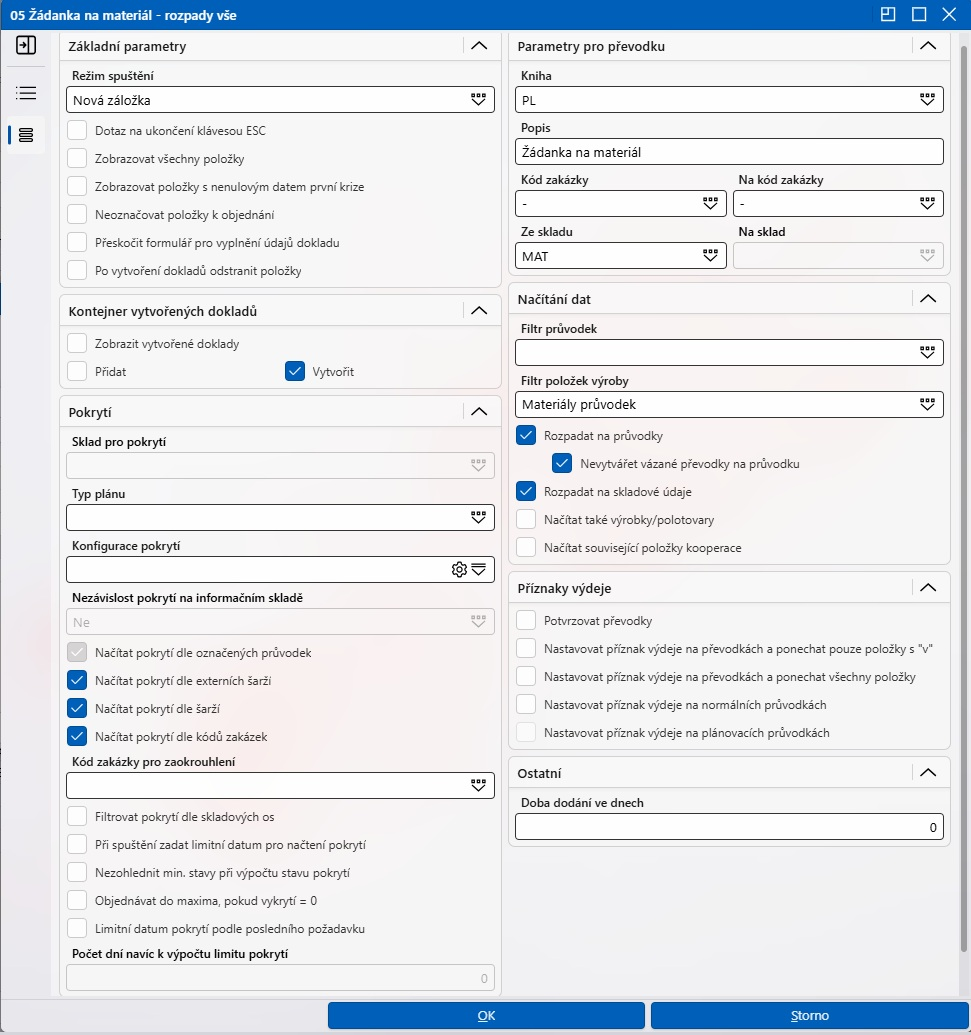Enable Dotaz na ukončení klávesou ESC
Viewport: 971px width, 1035px height.
tap(77, 130)
